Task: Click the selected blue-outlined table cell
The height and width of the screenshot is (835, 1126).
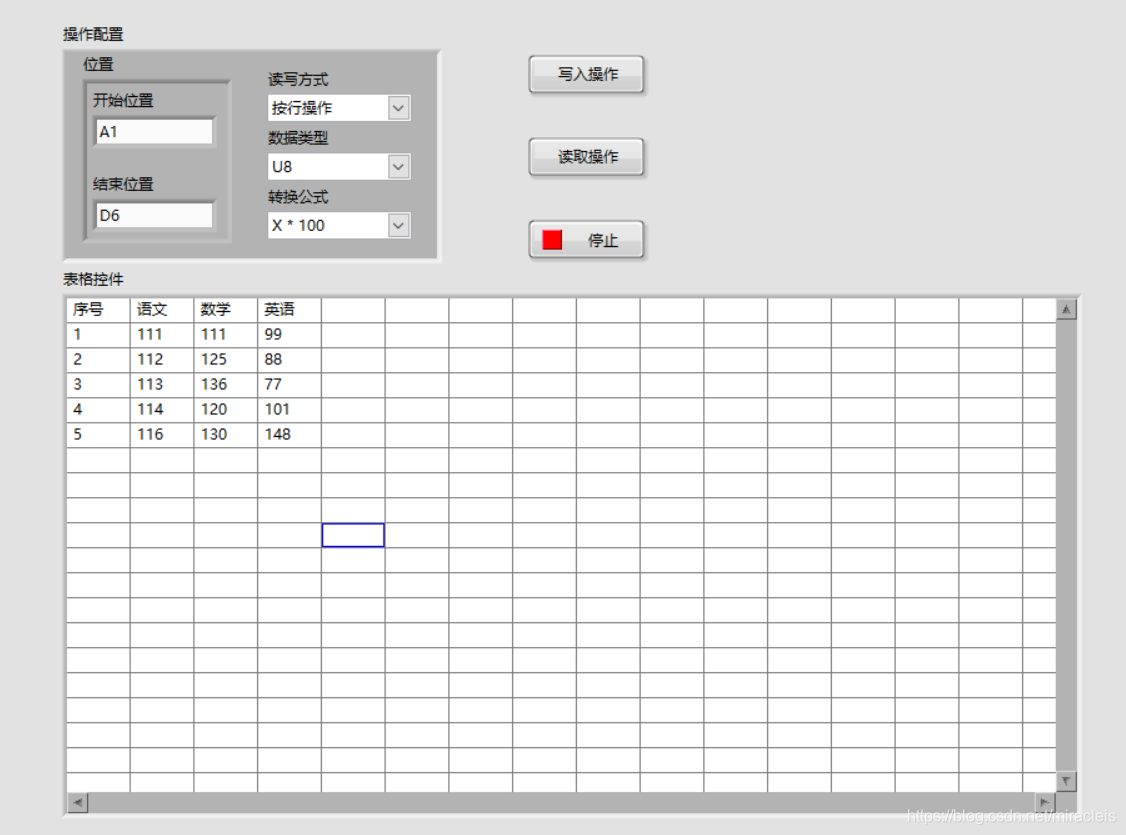Action: pyautogui.click(x=353, y=535)
